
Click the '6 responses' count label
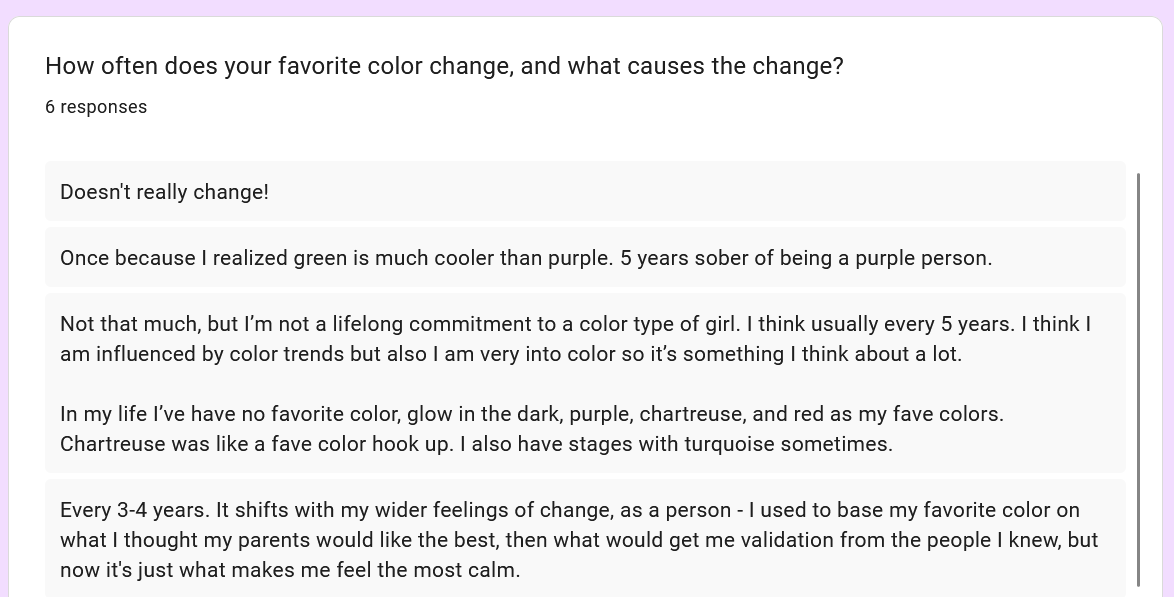pos(96,107)
